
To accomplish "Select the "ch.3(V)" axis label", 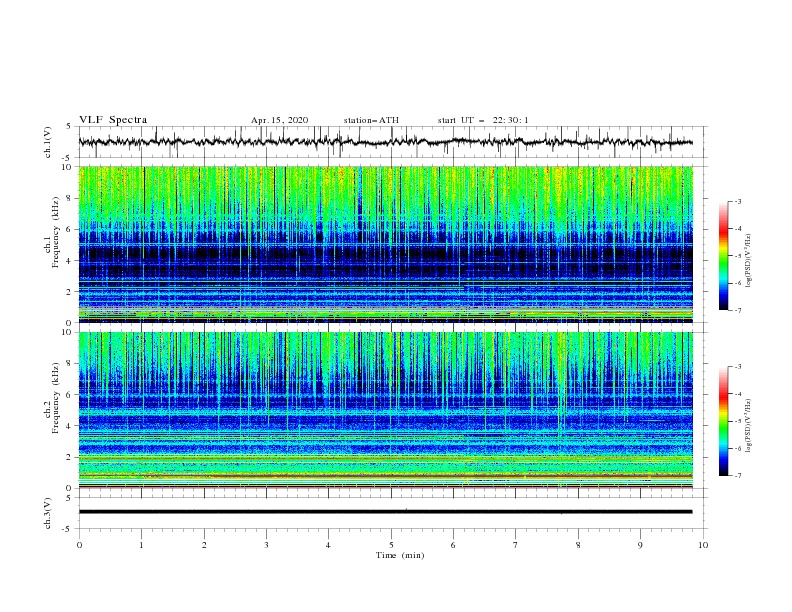I will point(48,513).
